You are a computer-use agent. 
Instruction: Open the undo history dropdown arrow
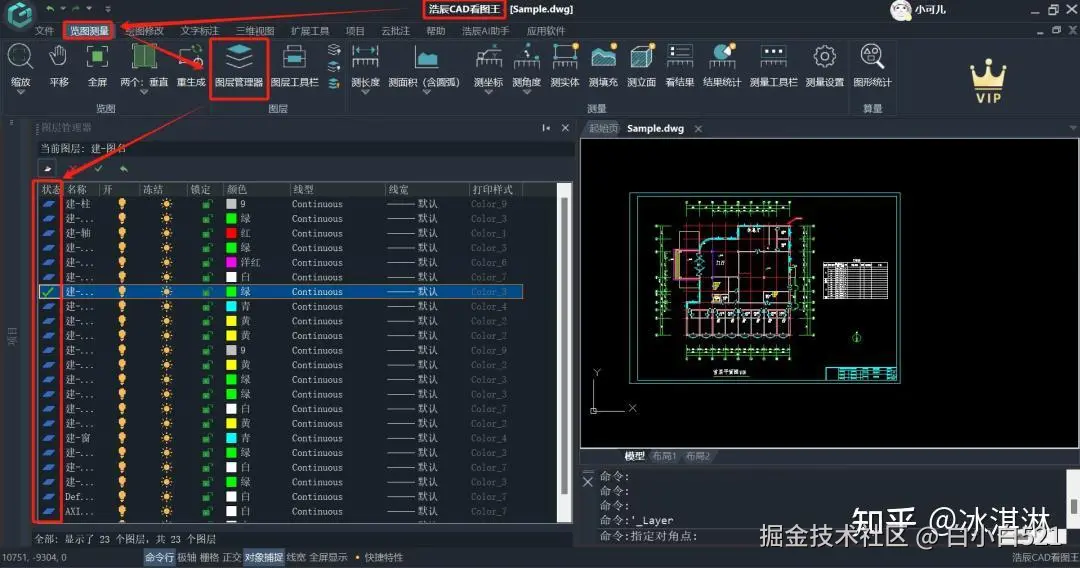click(62, 9)
